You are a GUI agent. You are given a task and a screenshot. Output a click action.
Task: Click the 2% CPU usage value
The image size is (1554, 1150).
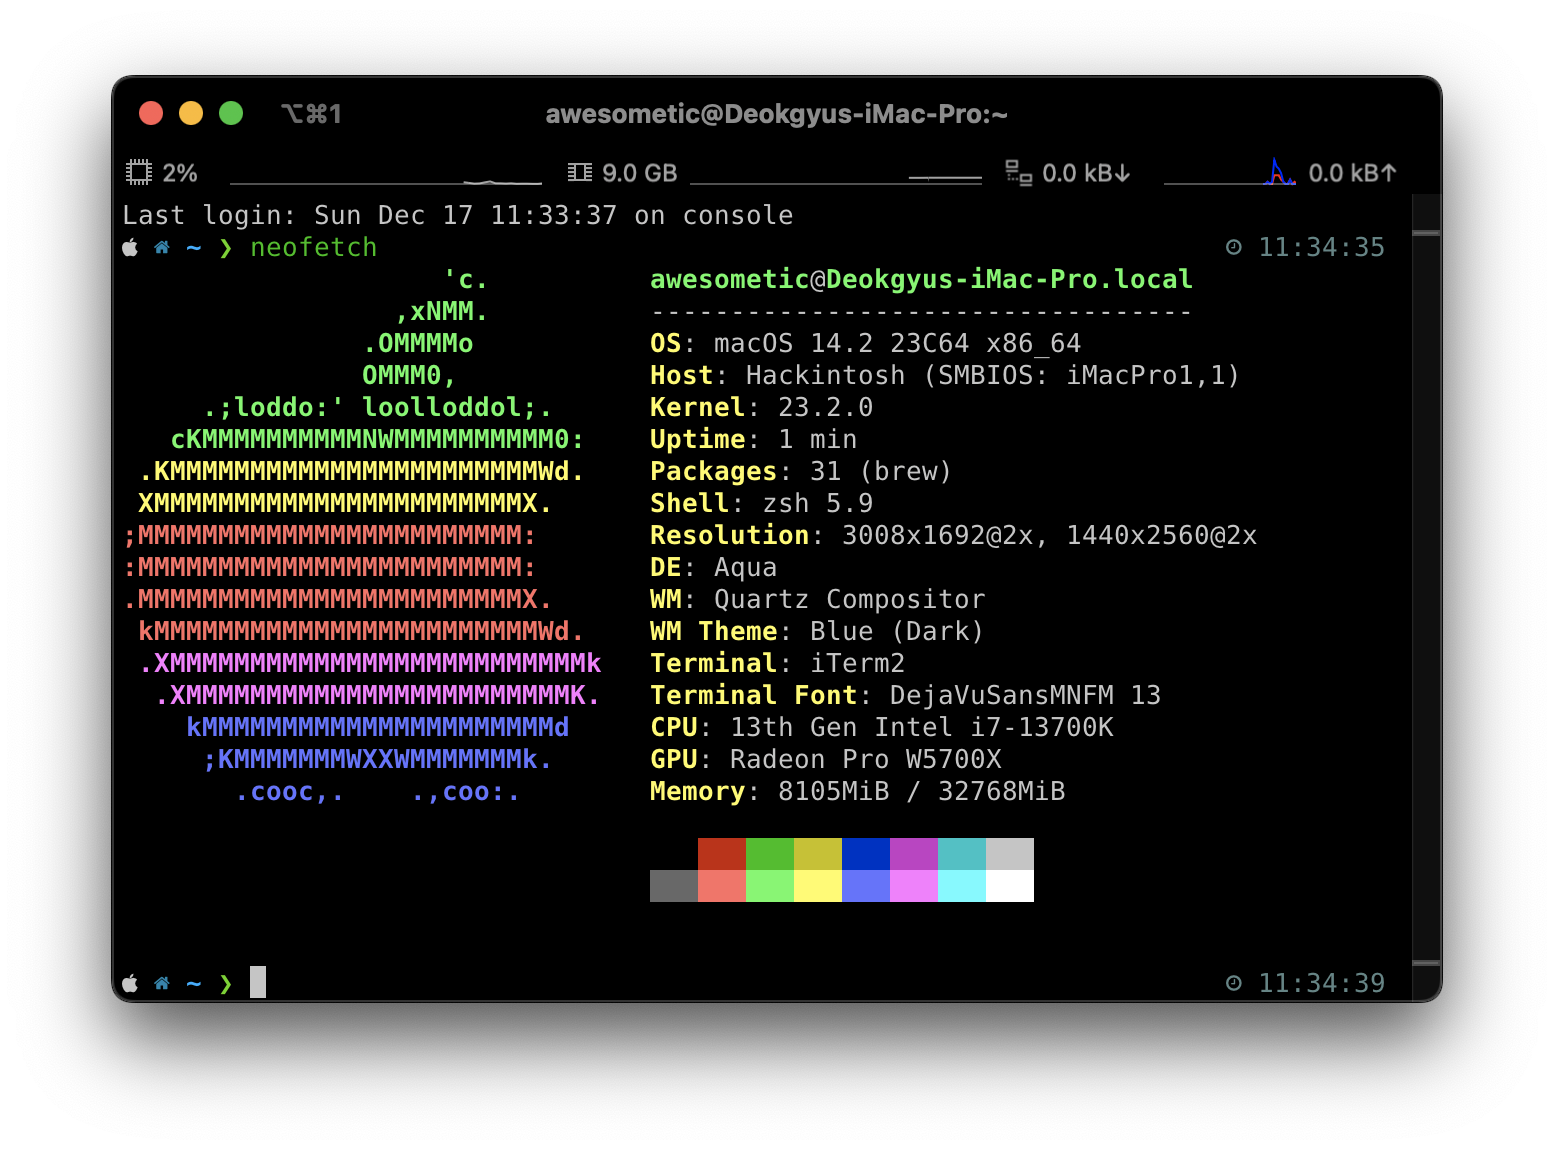(x=180, y=173)
